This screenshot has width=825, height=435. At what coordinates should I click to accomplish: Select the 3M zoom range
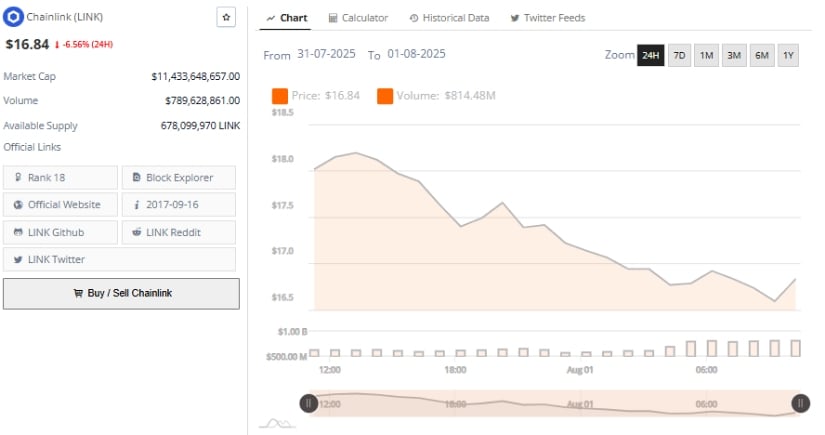(x=734, y=55)
